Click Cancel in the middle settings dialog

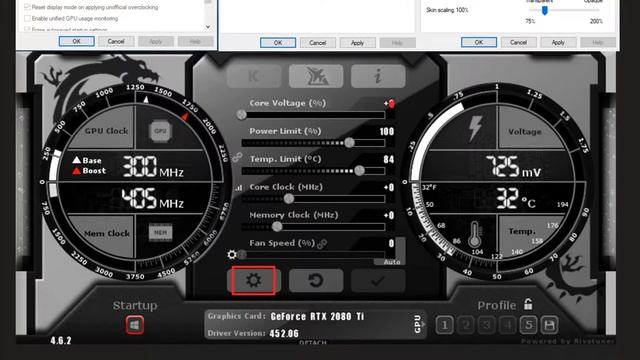pos(318,42)
